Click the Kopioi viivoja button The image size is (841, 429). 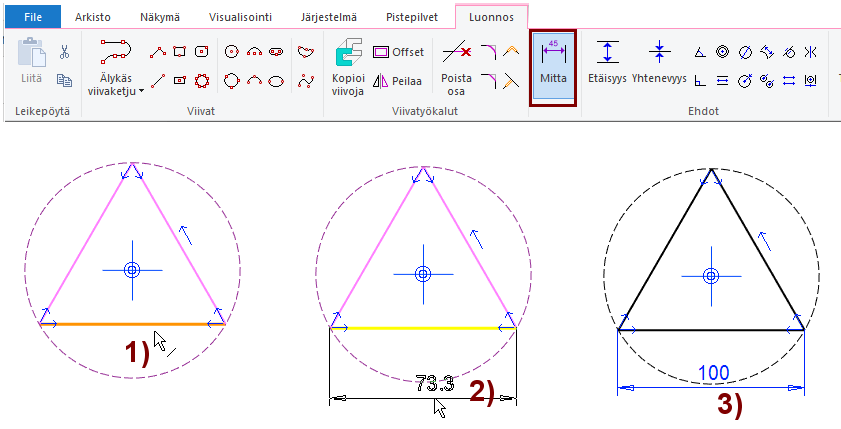[348, 67]
